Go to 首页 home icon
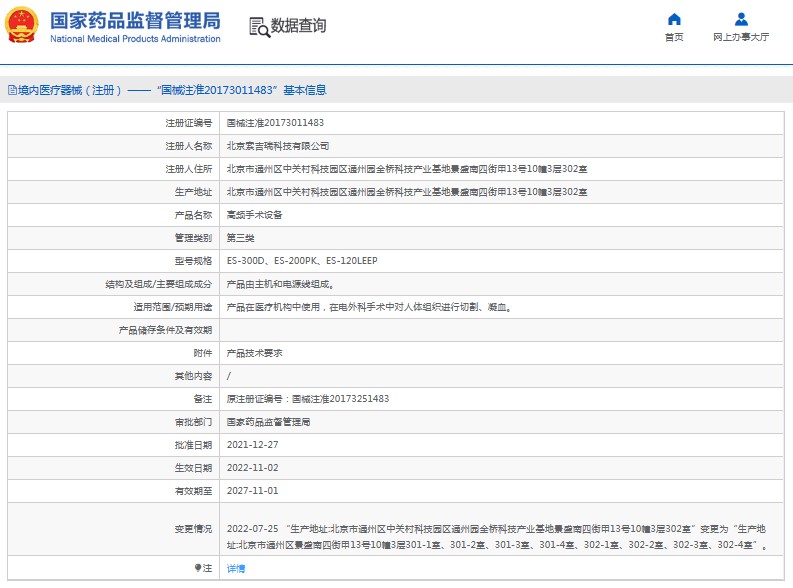Image resolution: width=793 pixels, height=588 pixels. 674,19
